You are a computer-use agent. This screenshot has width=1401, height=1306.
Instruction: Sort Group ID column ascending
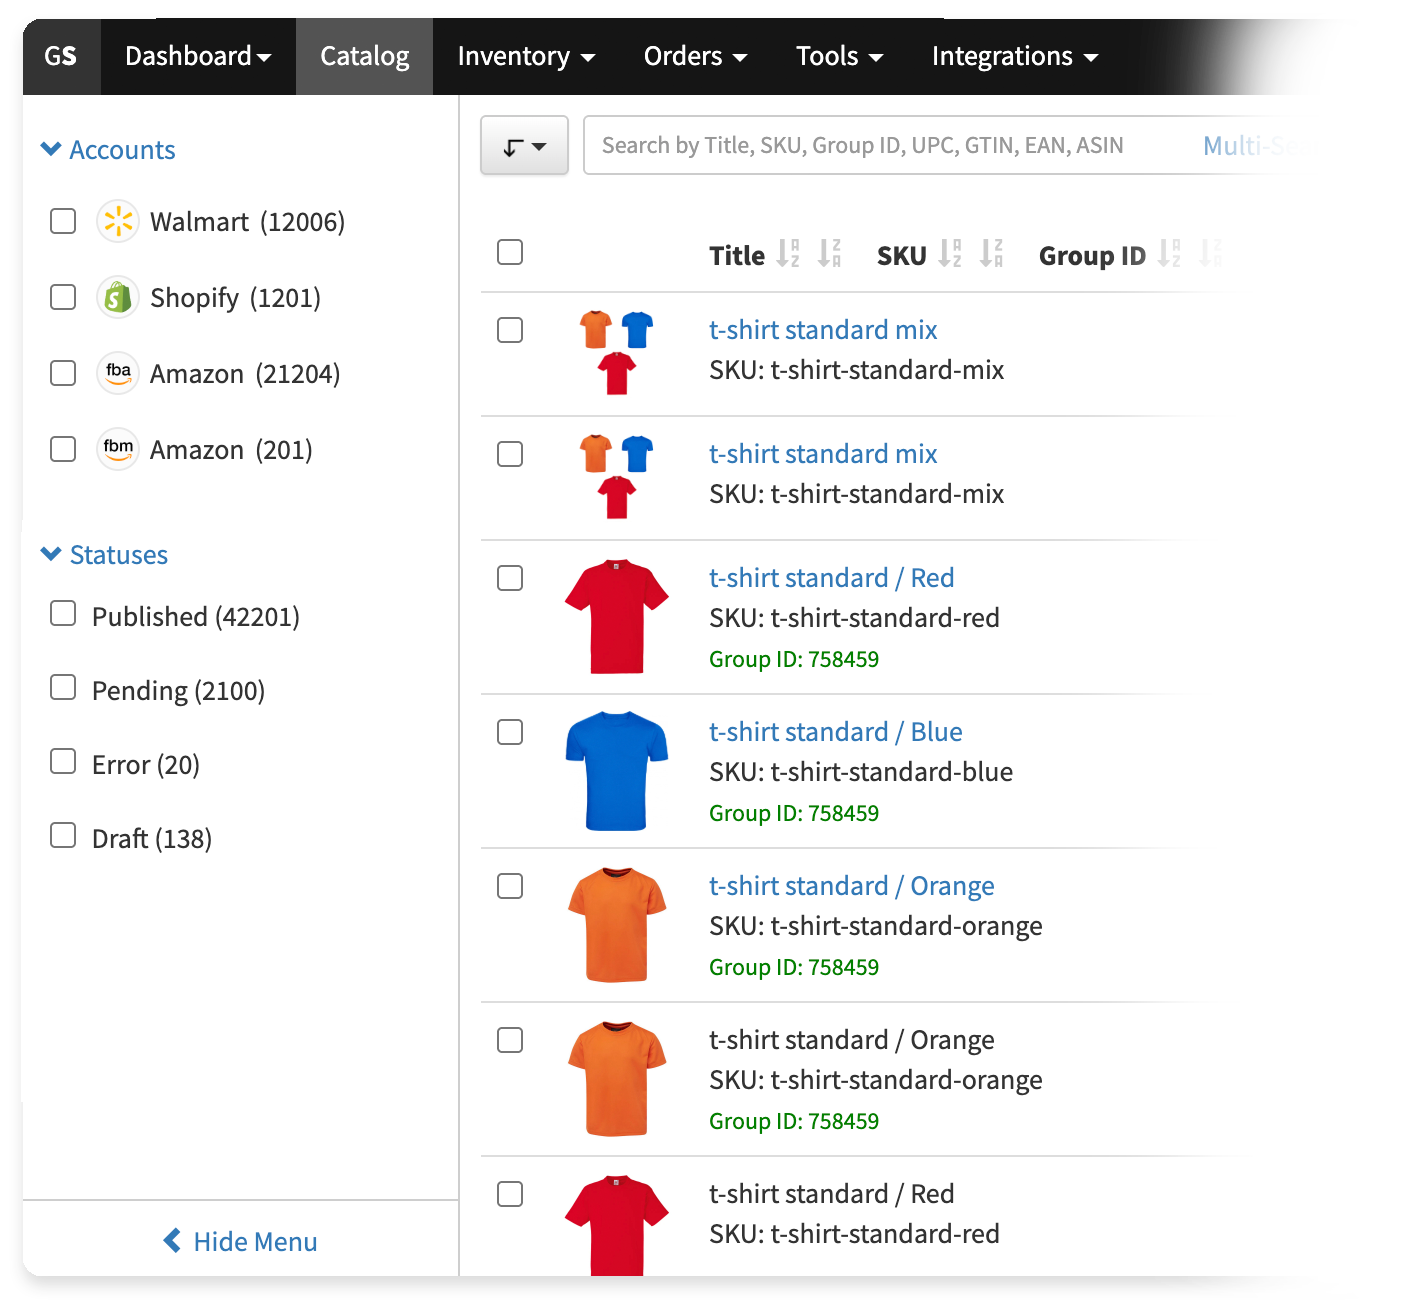[x=1168, y=254]
